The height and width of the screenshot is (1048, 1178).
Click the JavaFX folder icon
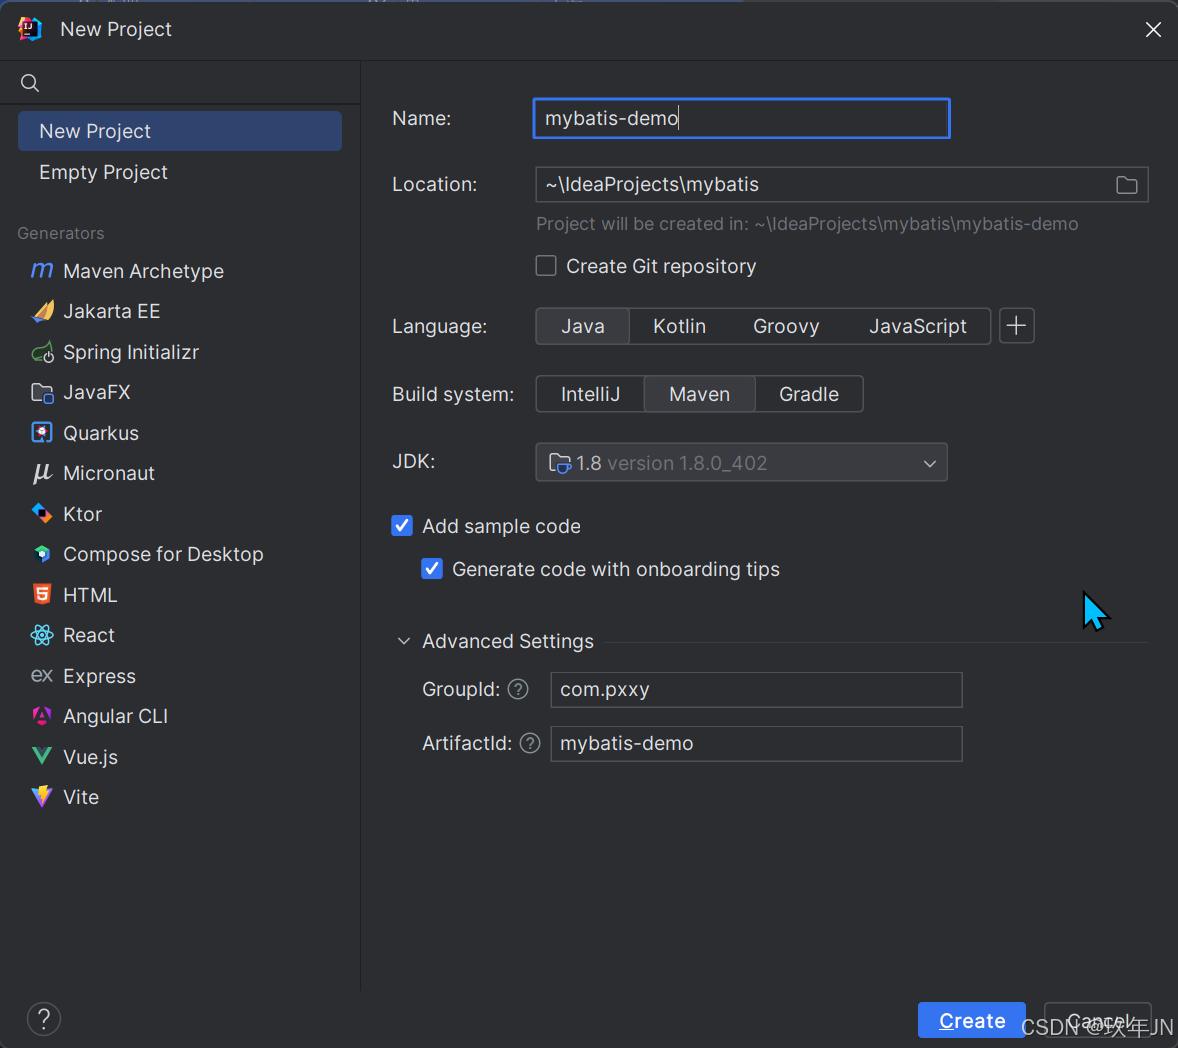[42, 392]
